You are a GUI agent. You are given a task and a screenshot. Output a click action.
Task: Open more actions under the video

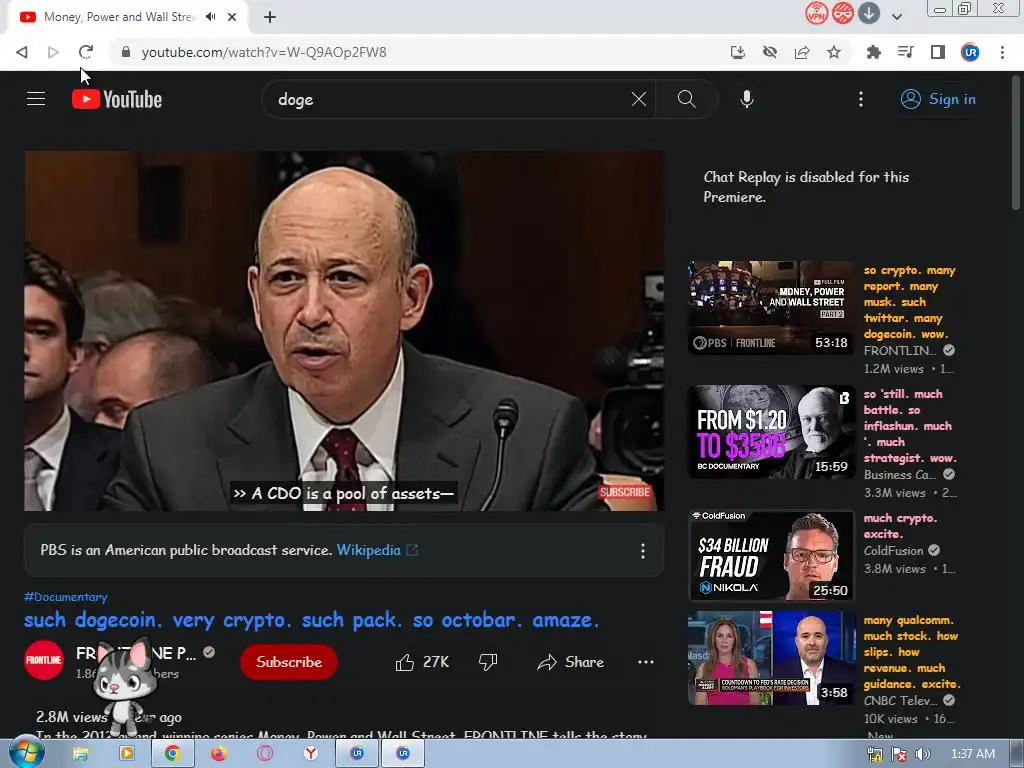tap(645, 662)
